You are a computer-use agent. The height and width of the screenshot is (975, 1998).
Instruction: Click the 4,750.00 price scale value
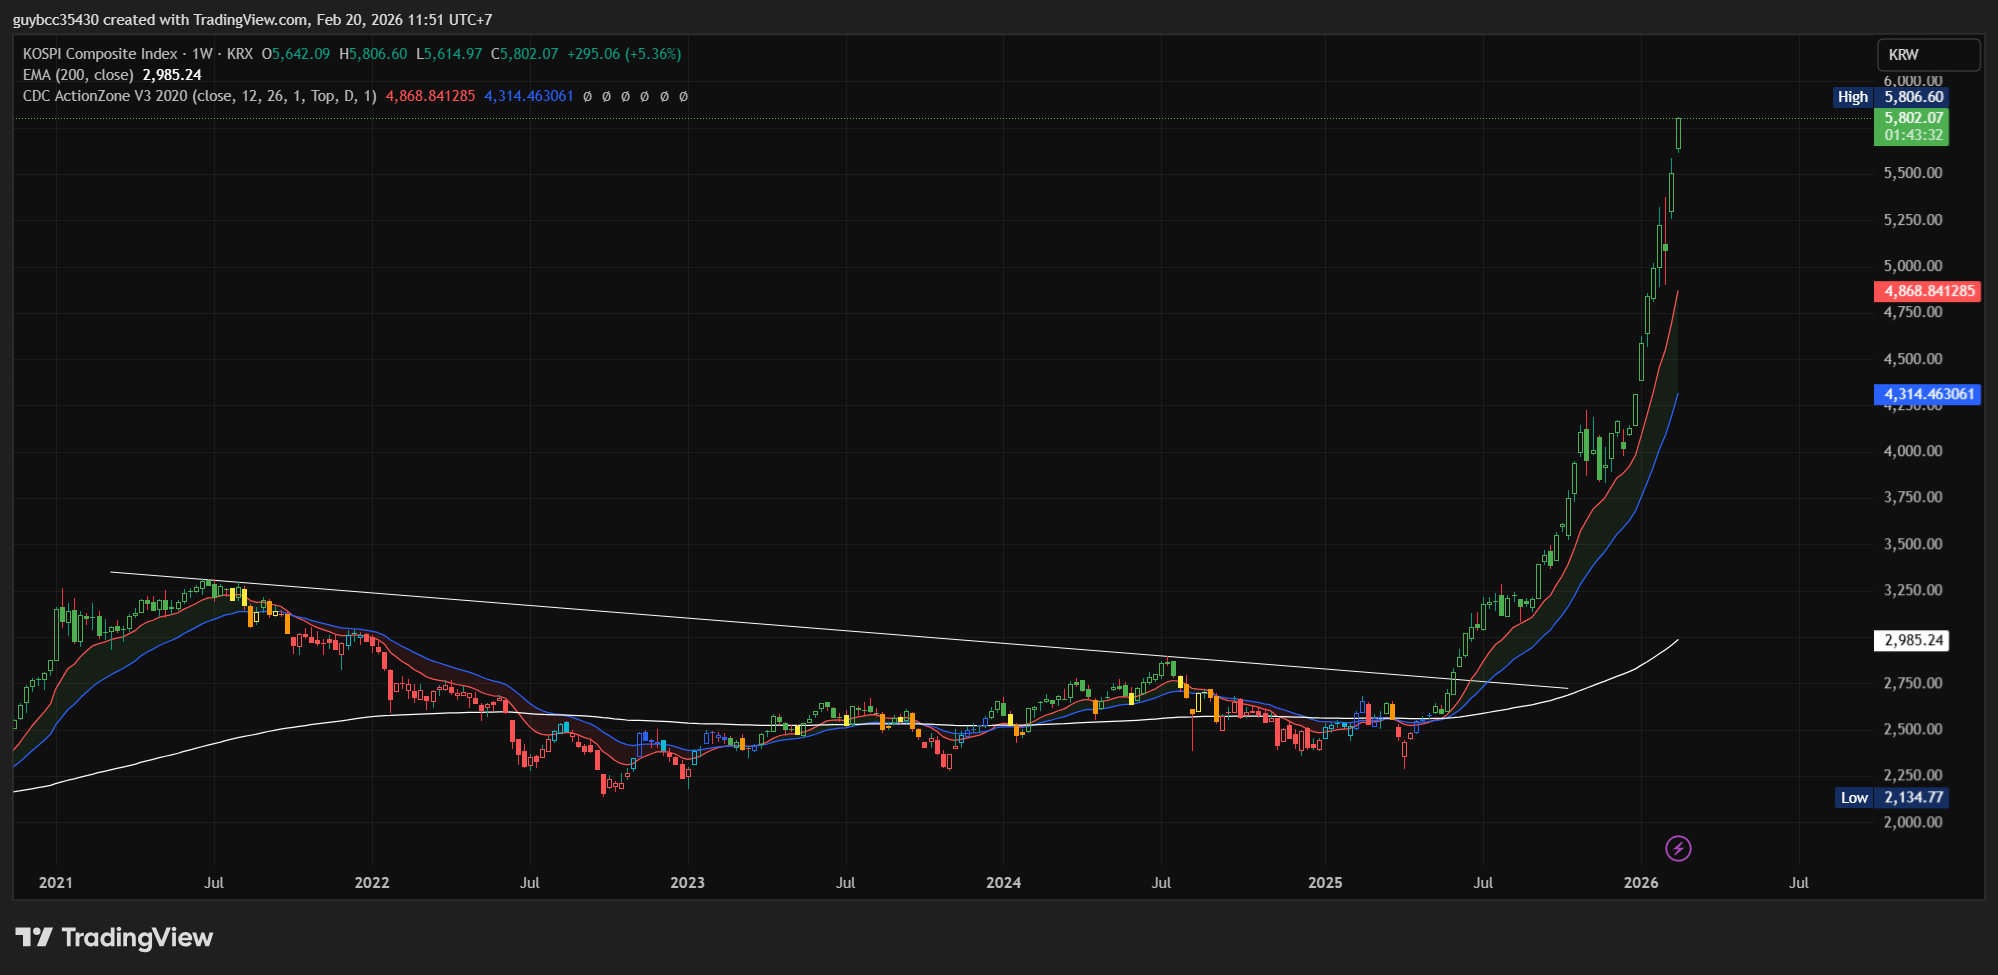[1913, 312]
